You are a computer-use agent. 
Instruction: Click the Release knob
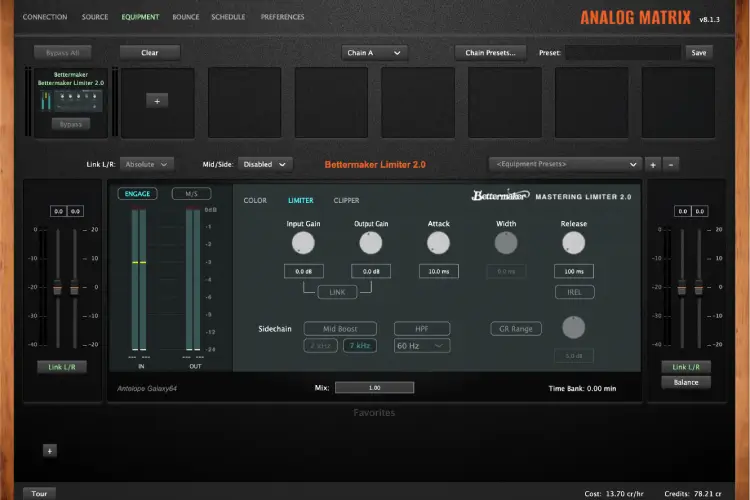[x=573, y=242]
